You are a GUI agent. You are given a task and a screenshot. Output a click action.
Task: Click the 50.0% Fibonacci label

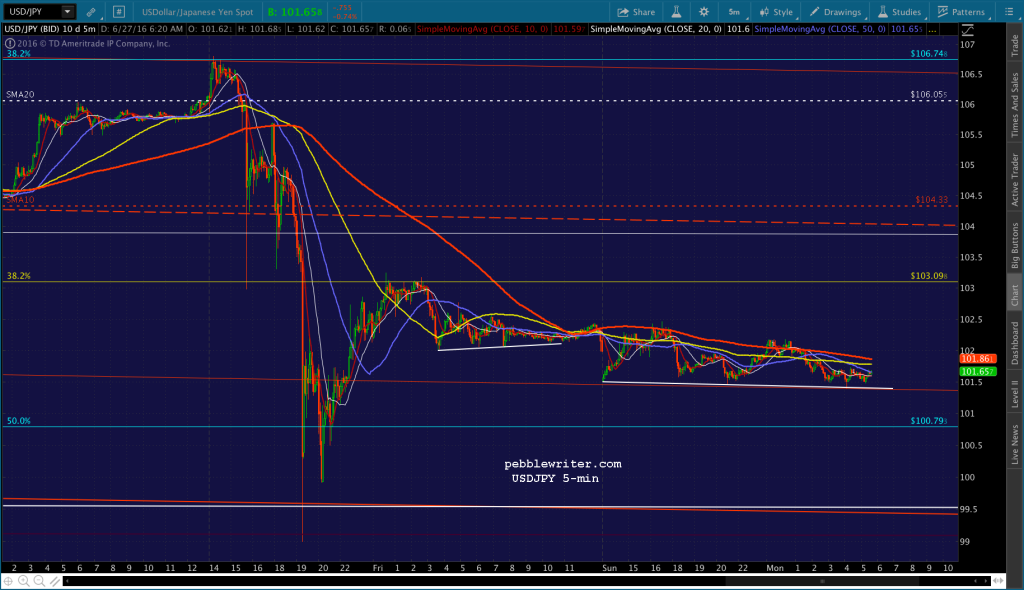(x=18, y=421)
